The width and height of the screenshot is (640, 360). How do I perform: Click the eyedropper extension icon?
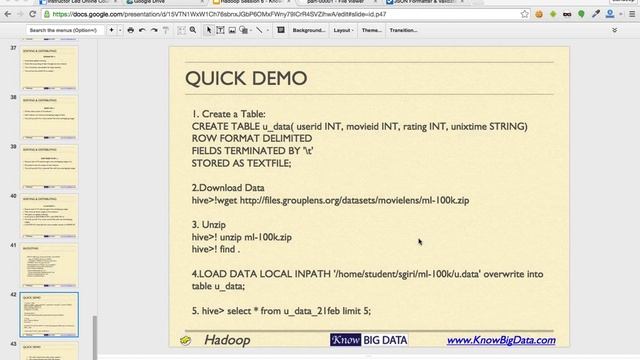tap(596, 14)
